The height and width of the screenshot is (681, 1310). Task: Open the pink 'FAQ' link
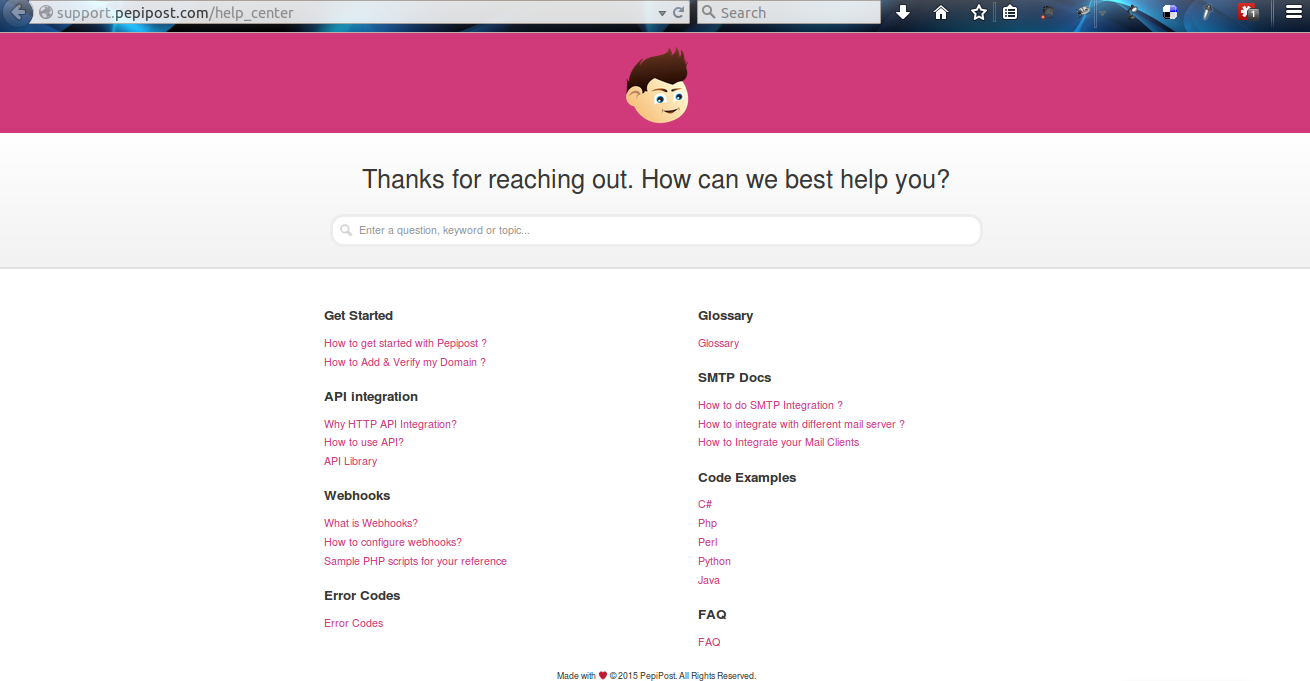click(709, 642)
